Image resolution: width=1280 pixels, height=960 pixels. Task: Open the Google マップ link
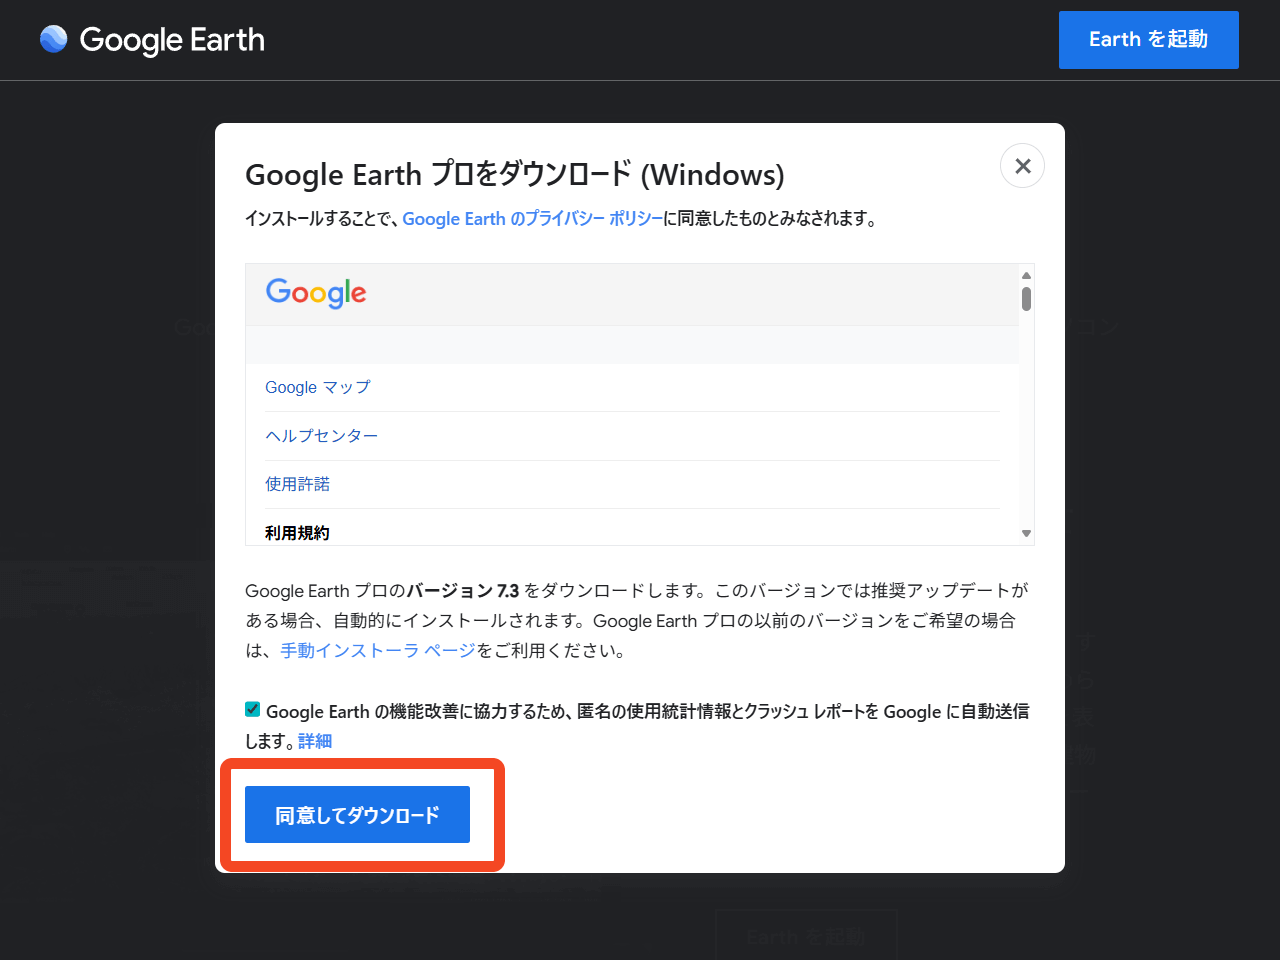[x=317, y=387]
